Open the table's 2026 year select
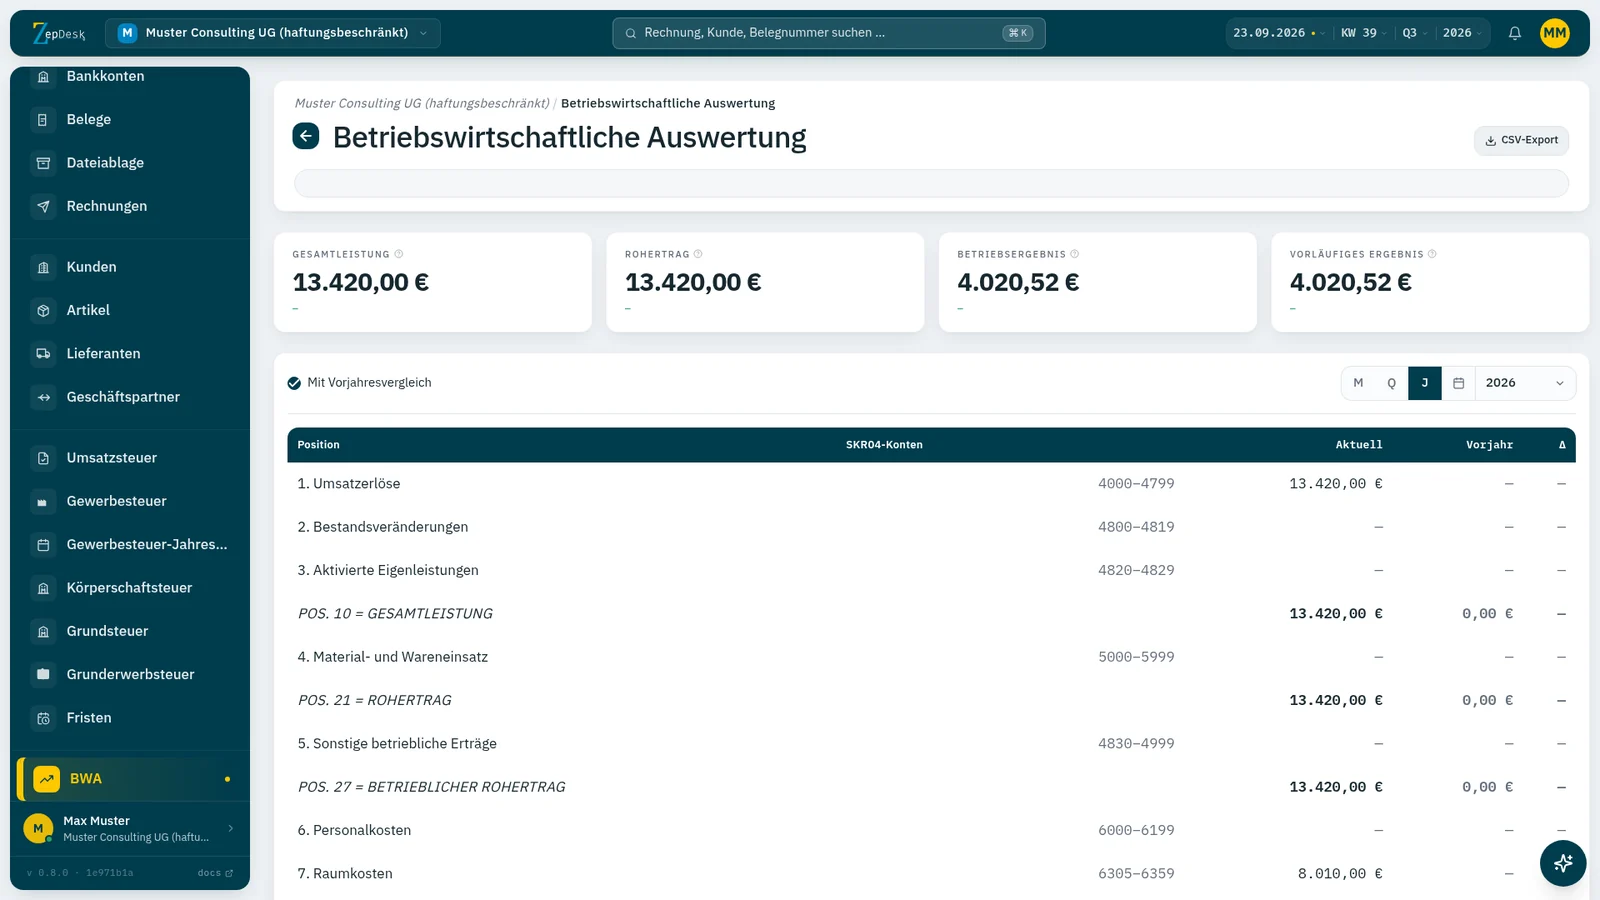 pyautogui.click(x=1525, y=383)
